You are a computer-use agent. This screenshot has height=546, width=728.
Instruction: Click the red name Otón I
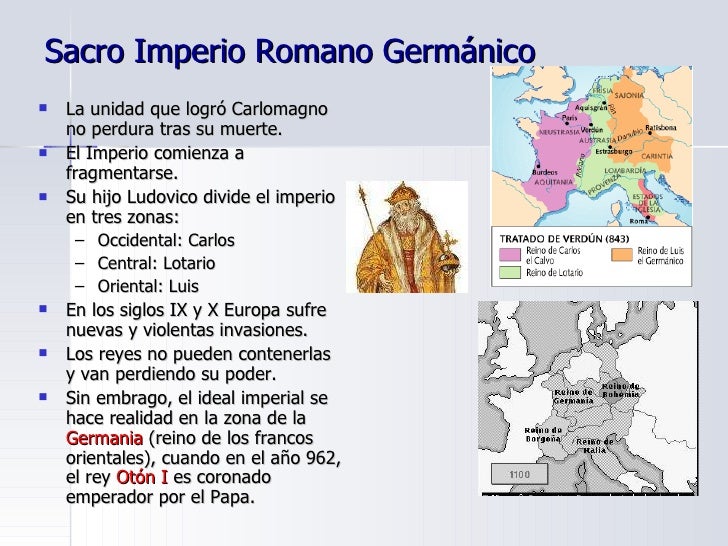(x=142, y=477)
